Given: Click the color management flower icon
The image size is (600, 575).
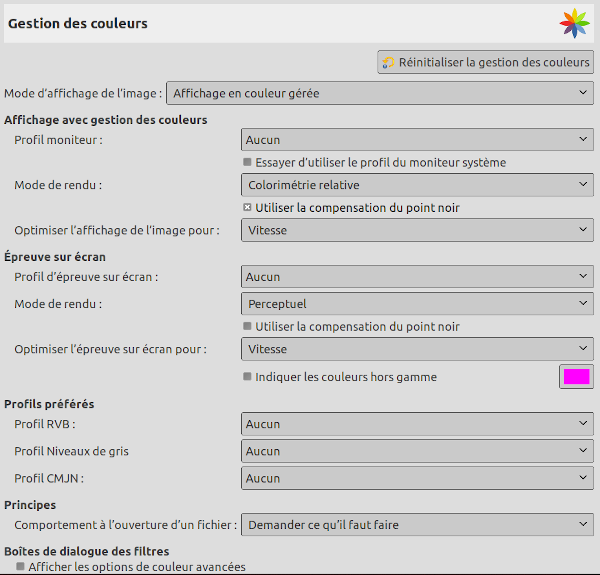Looking at the screenshot, I should [574, 23].
